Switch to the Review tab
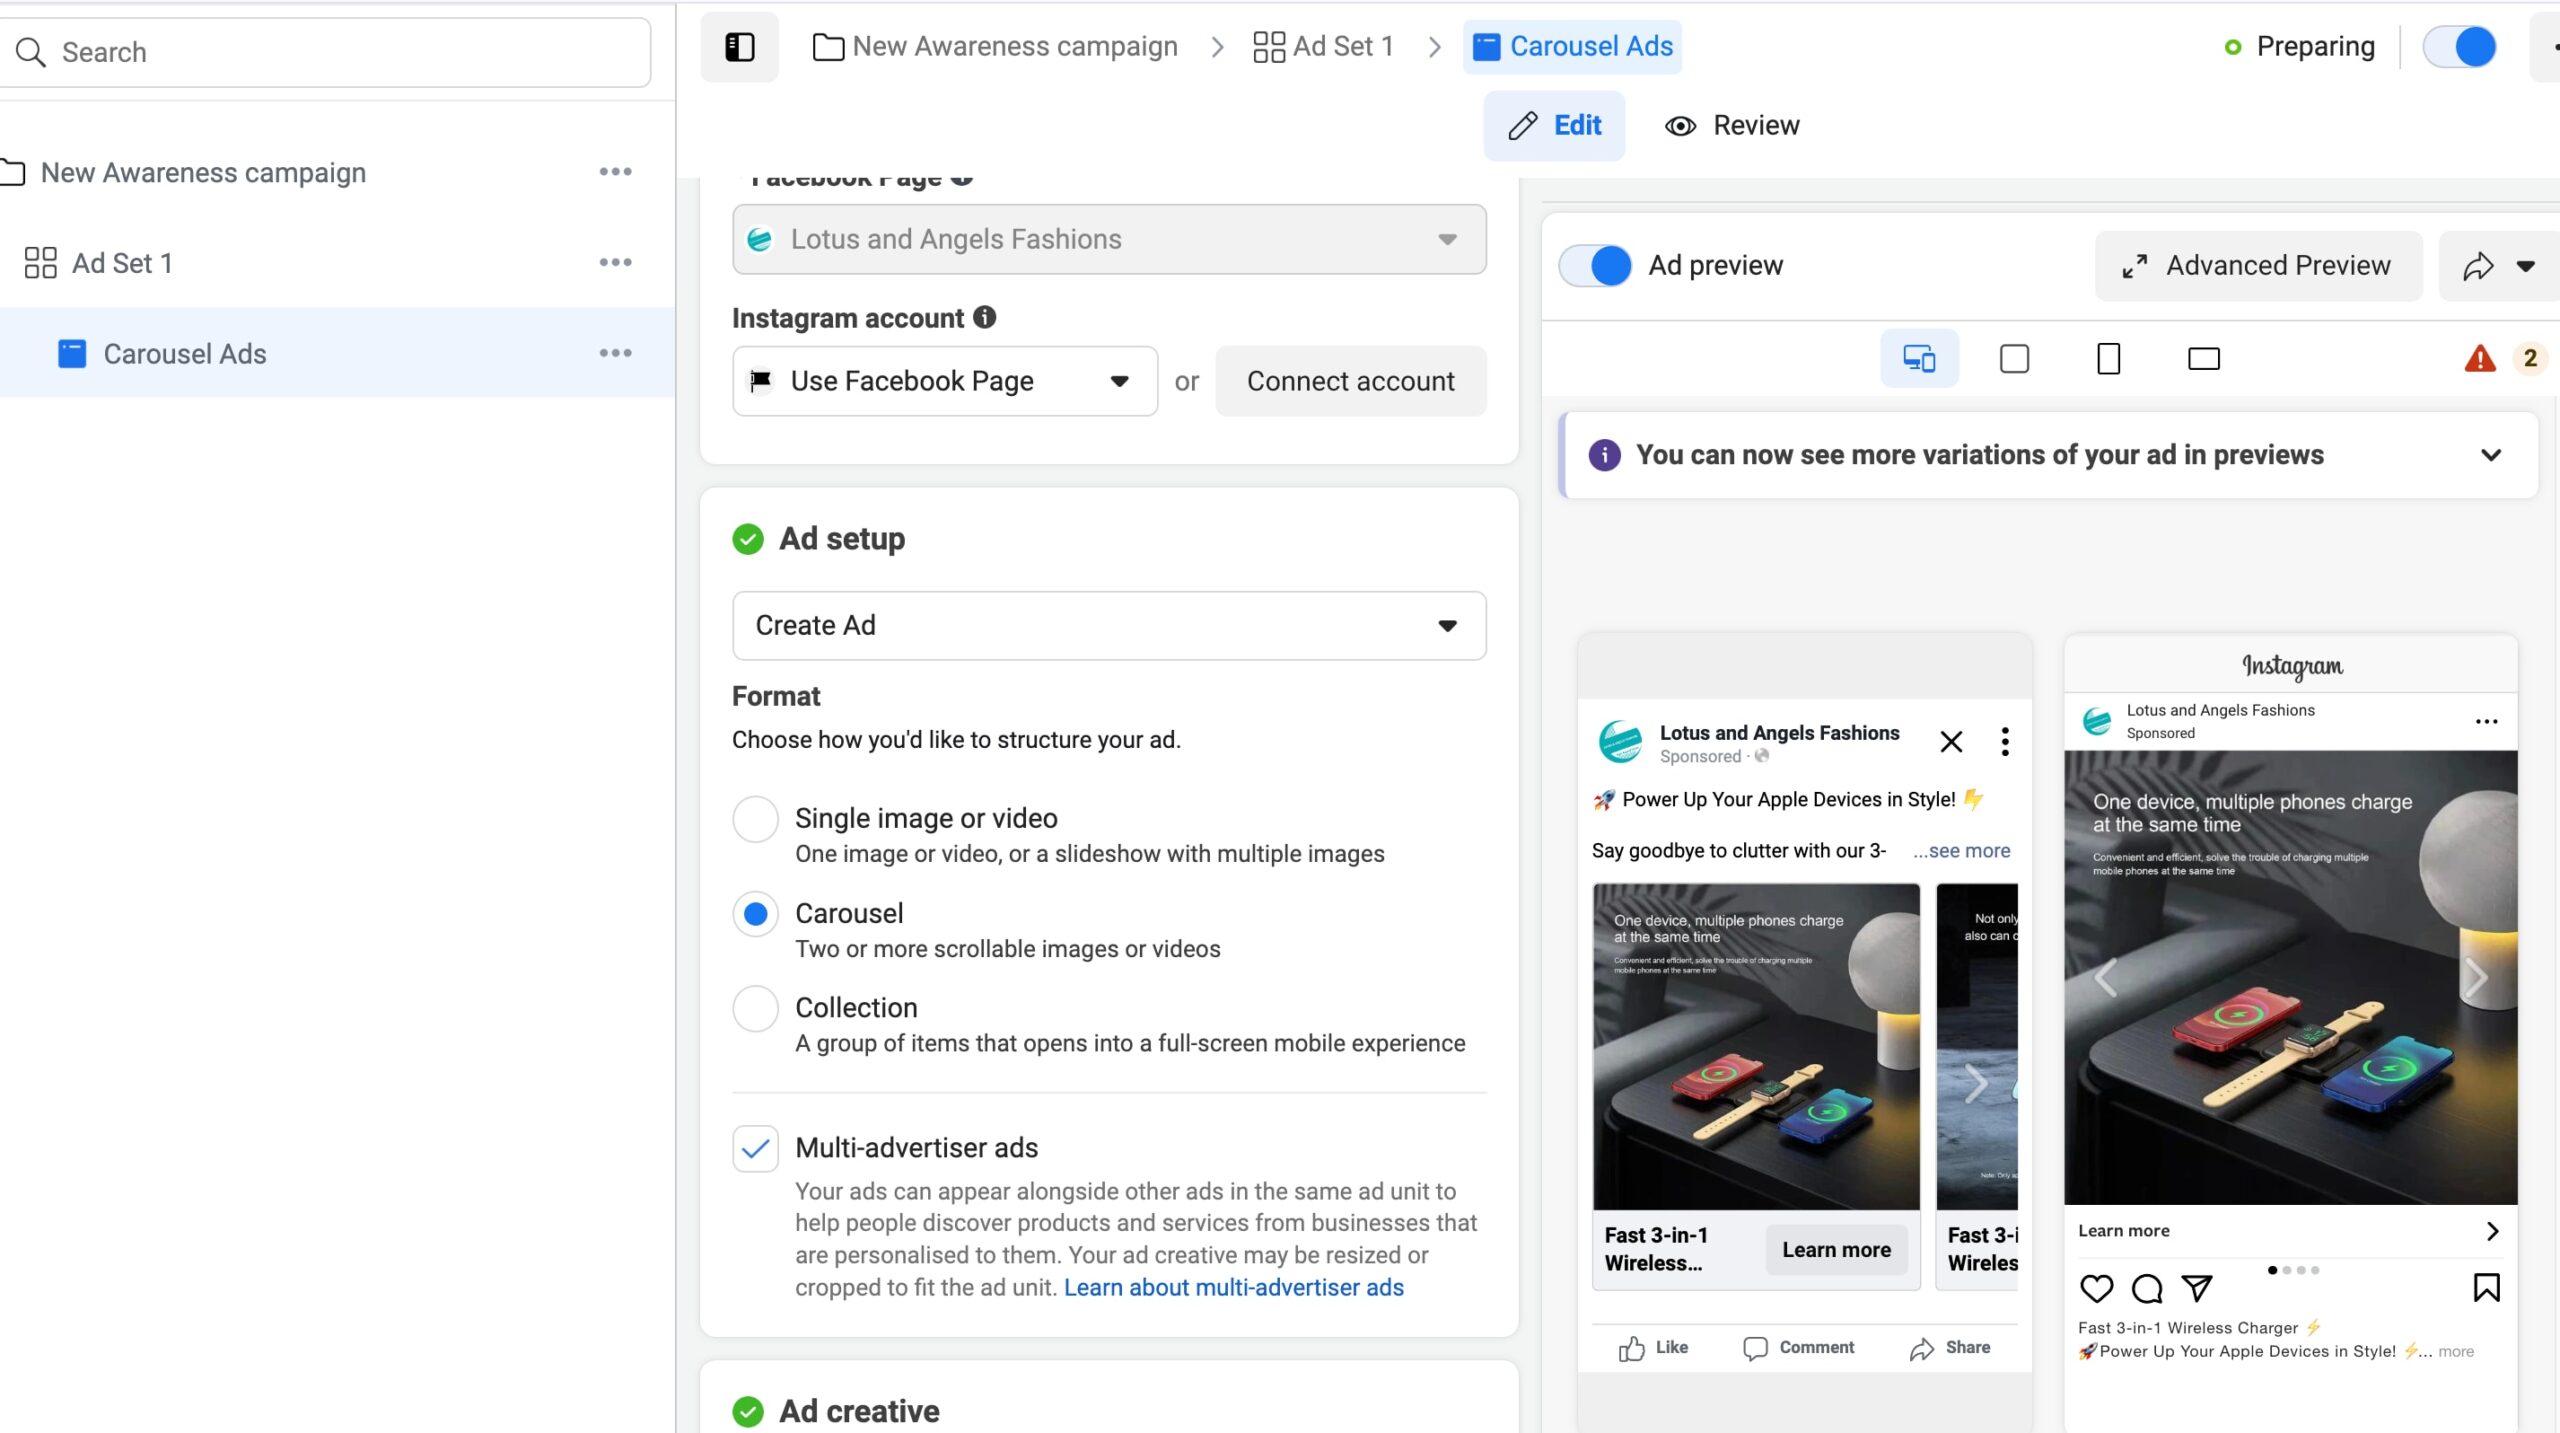 [1732, 125]
